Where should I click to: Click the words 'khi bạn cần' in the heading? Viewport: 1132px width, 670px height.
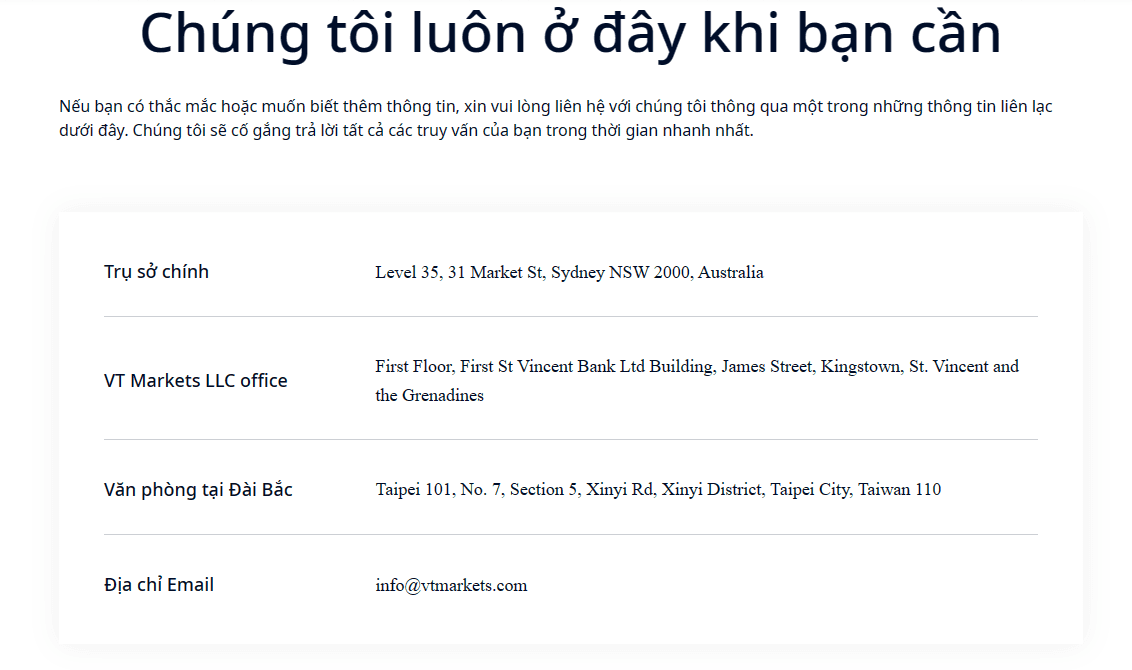[851, 33]
